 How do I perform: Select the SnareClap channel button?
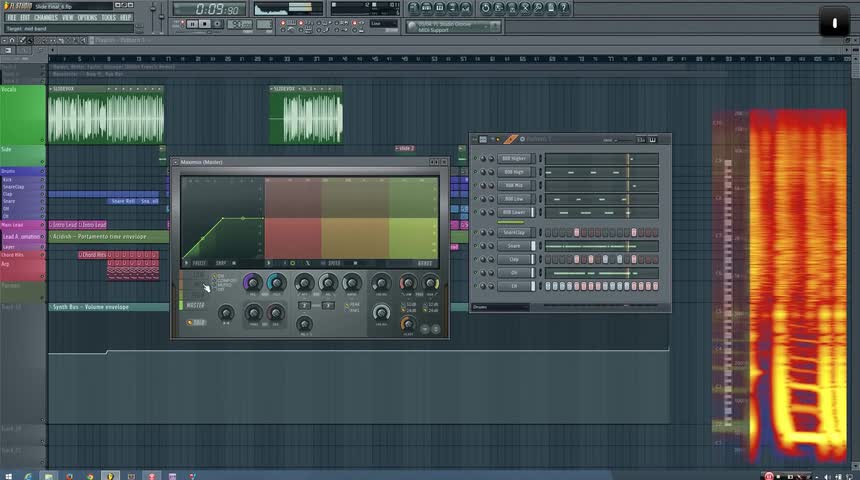515,233
